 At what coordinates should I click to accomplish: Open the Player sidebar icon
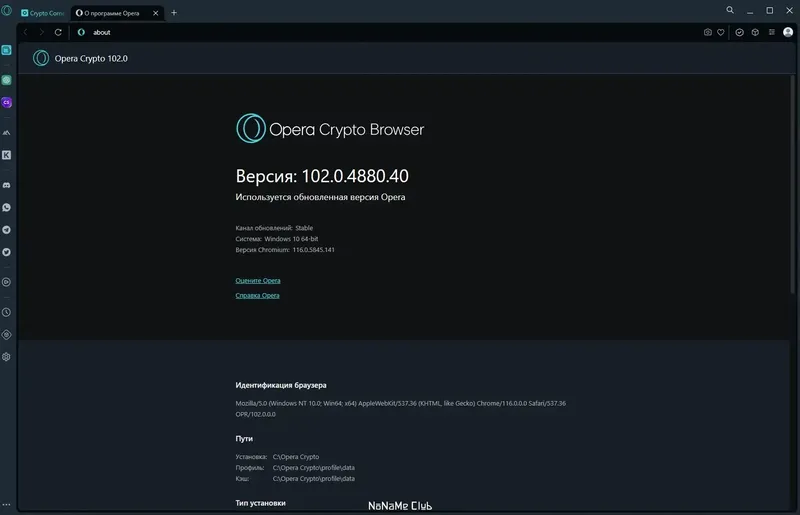(7, 282)
